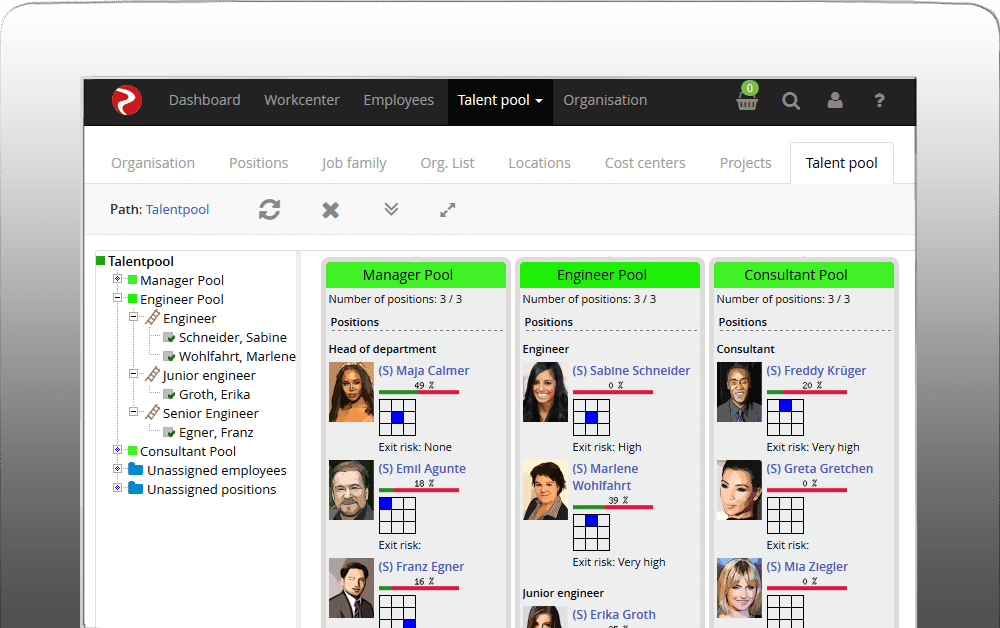Click green square icon beside Manager Pool

click(133, 280)
